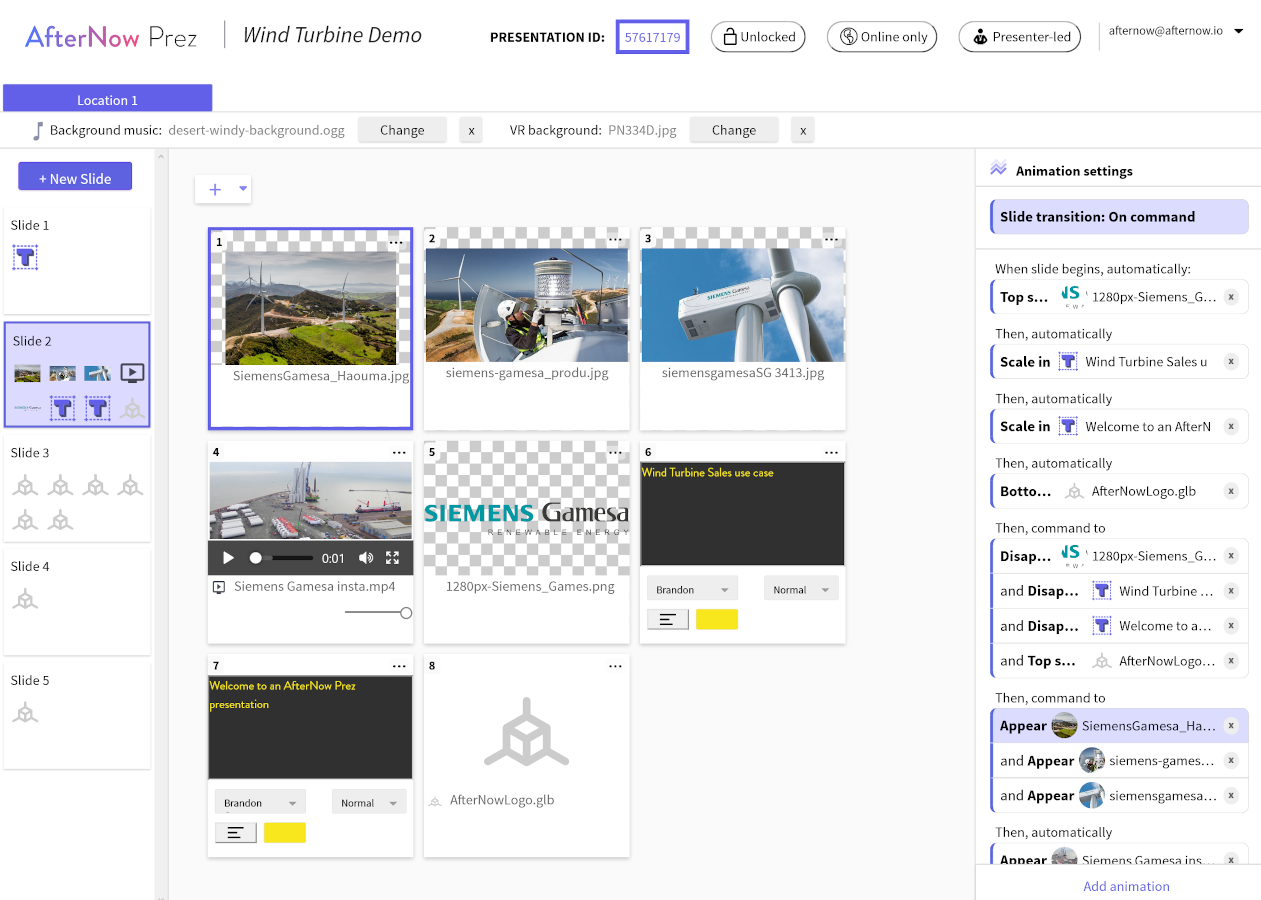Toggle the Unlocked lock state
Image resolution: width=1261 pixels, height=900 pixels.
[759, 37]
